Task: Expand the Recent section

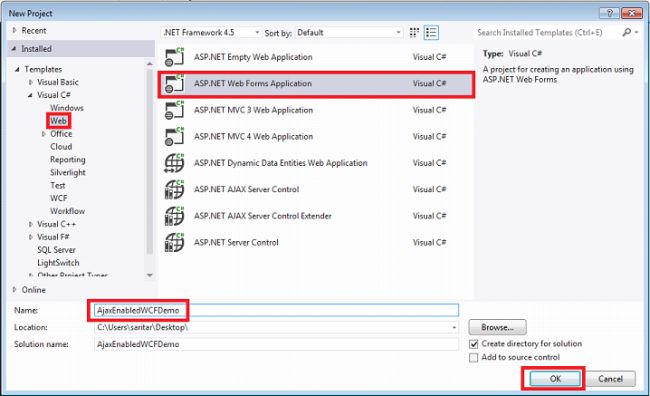Action: tap(15, 30)
